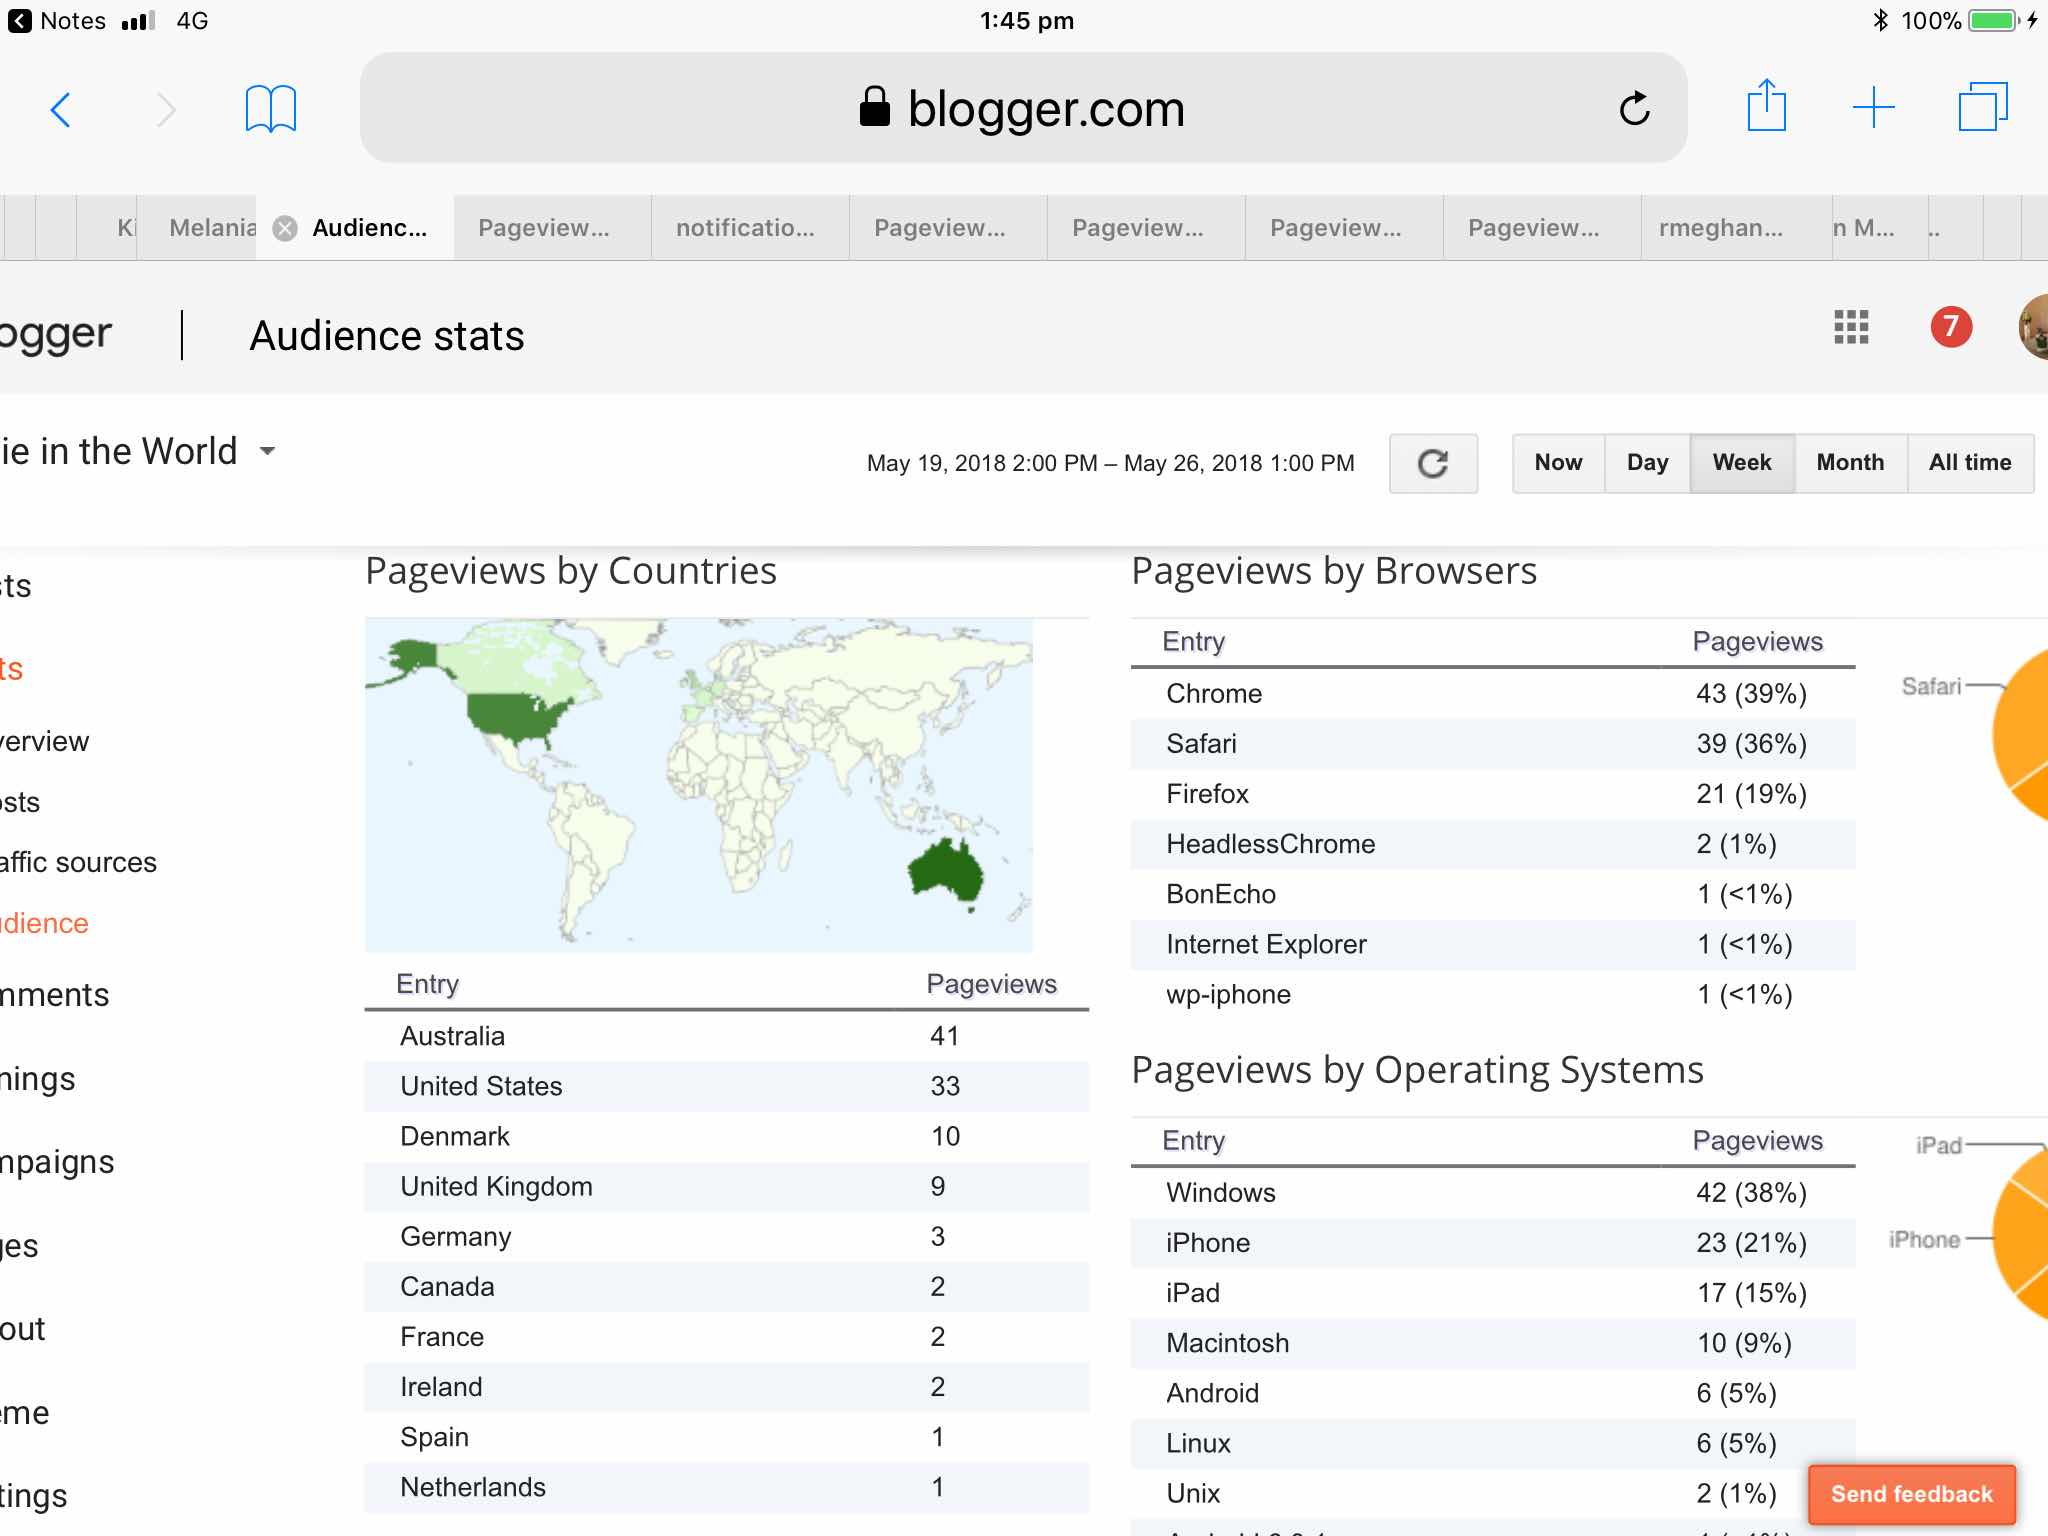Select the Month time range

pyautogui.click(x=1850, y=463)
